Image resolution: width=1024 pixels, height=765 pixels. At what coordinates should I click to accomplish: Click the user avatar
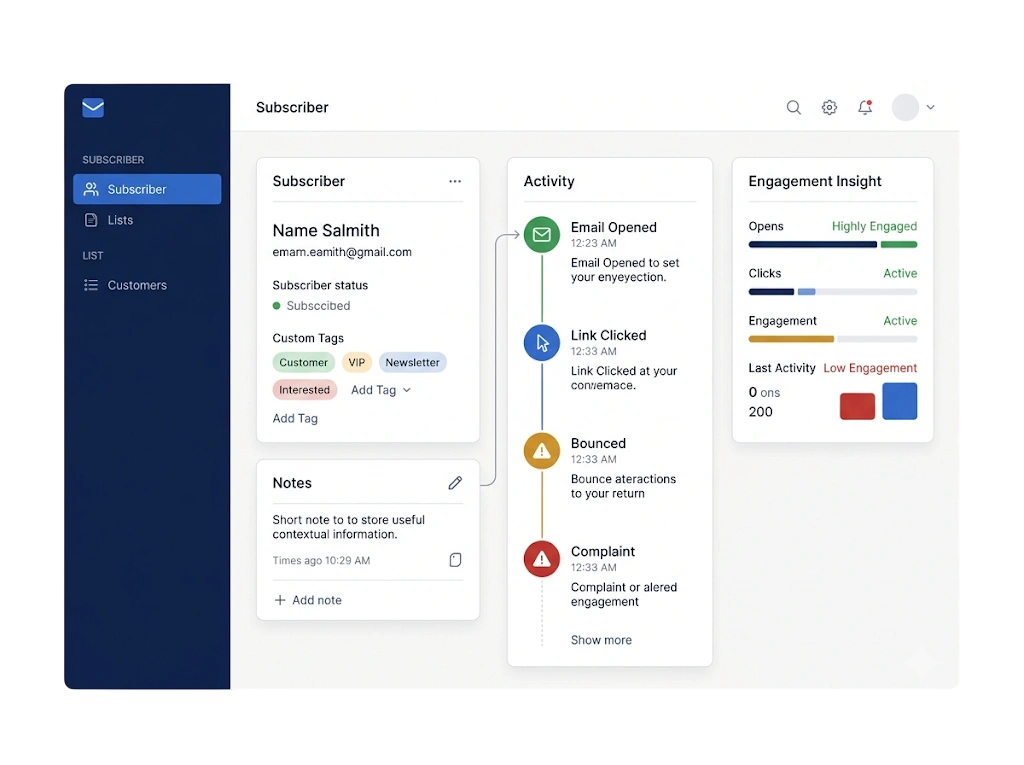click(905, 107)
